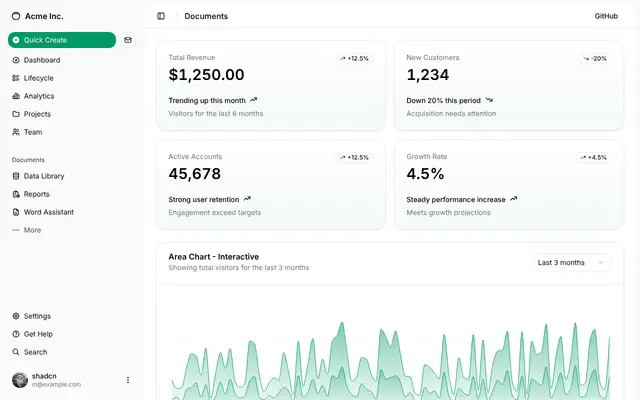Click the Acme Inc. logo icon

click(x=16, y=16)
